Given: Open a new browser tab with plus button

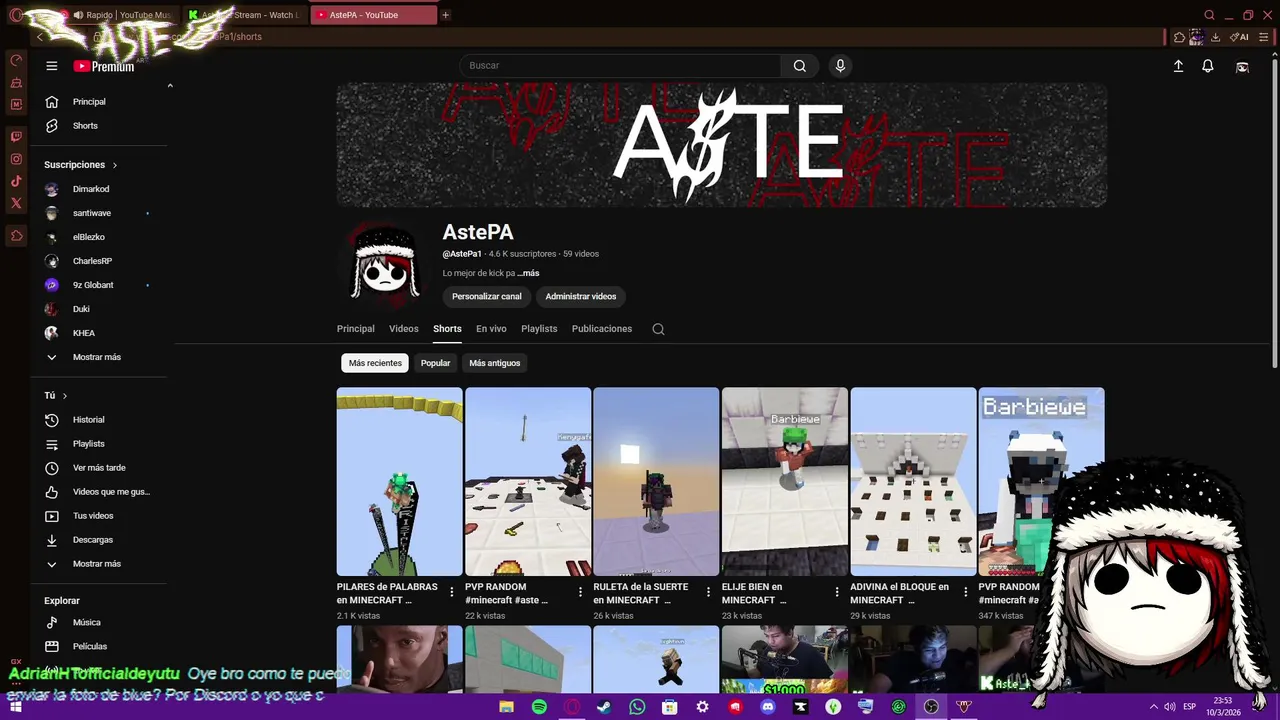Looking at the screenshot, I should click(x=445, y=15).
